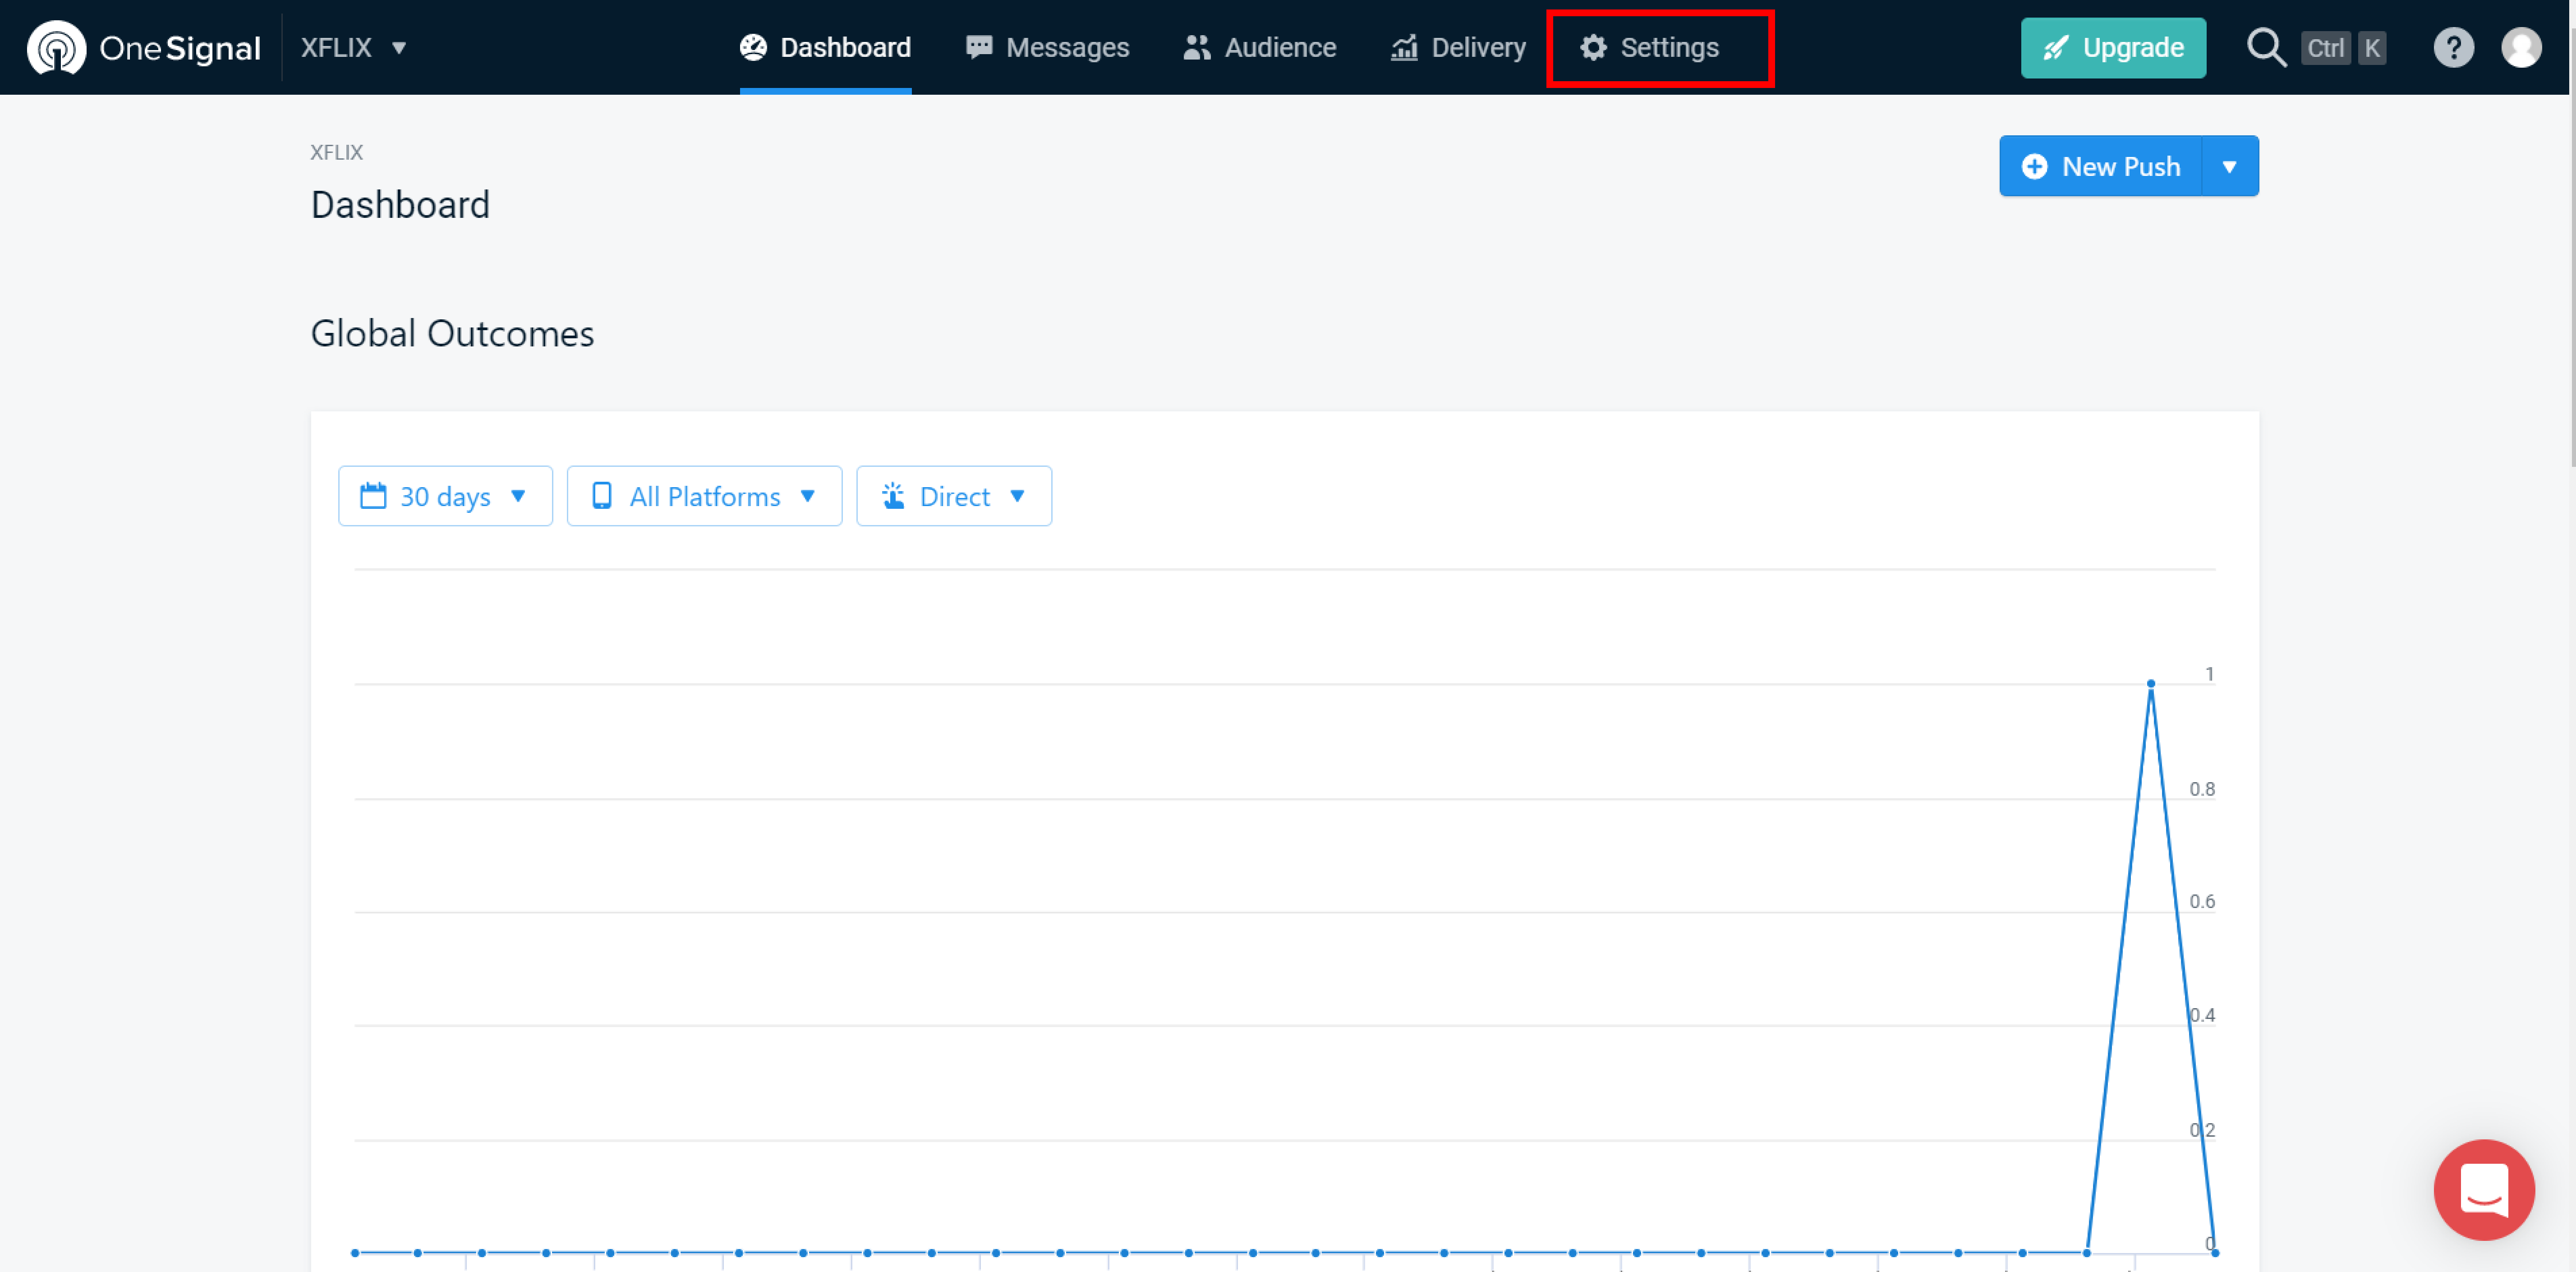Create a New Push notification
This screenshot has height=1272, width=2576.
pyautogui.click(x=2100, y=166)
